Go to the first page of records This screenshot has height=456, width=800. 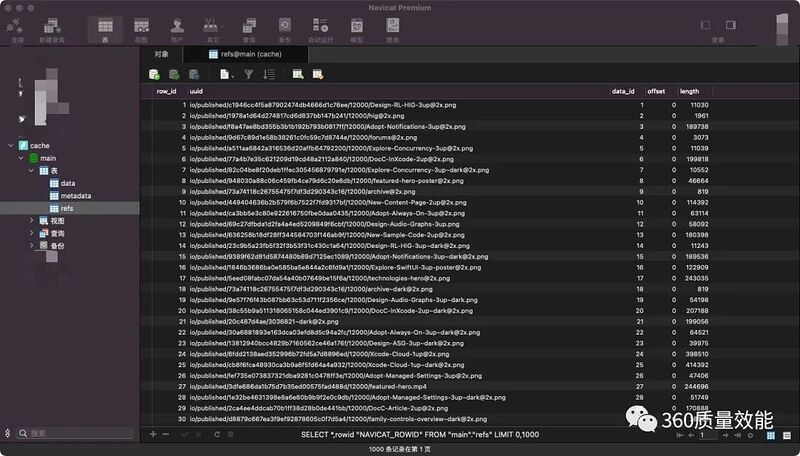click(x=680, y=435)
